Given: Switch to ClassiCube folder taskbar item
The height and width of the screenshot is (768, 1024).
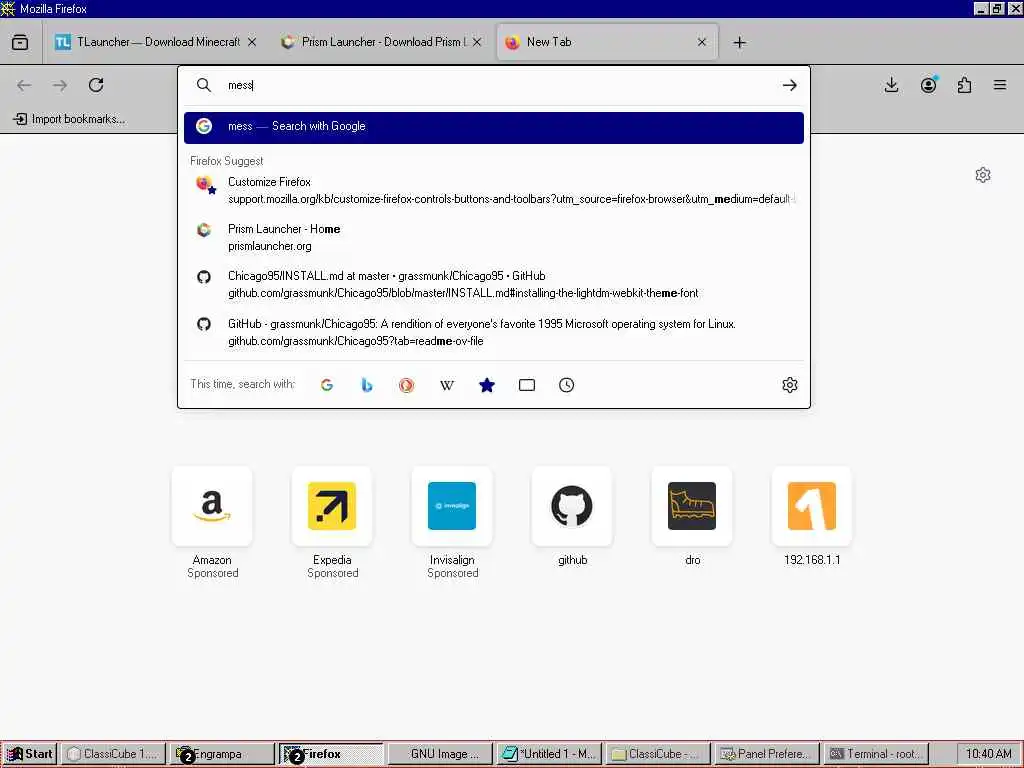Looking at the screenshot, I should click(658, 754).
